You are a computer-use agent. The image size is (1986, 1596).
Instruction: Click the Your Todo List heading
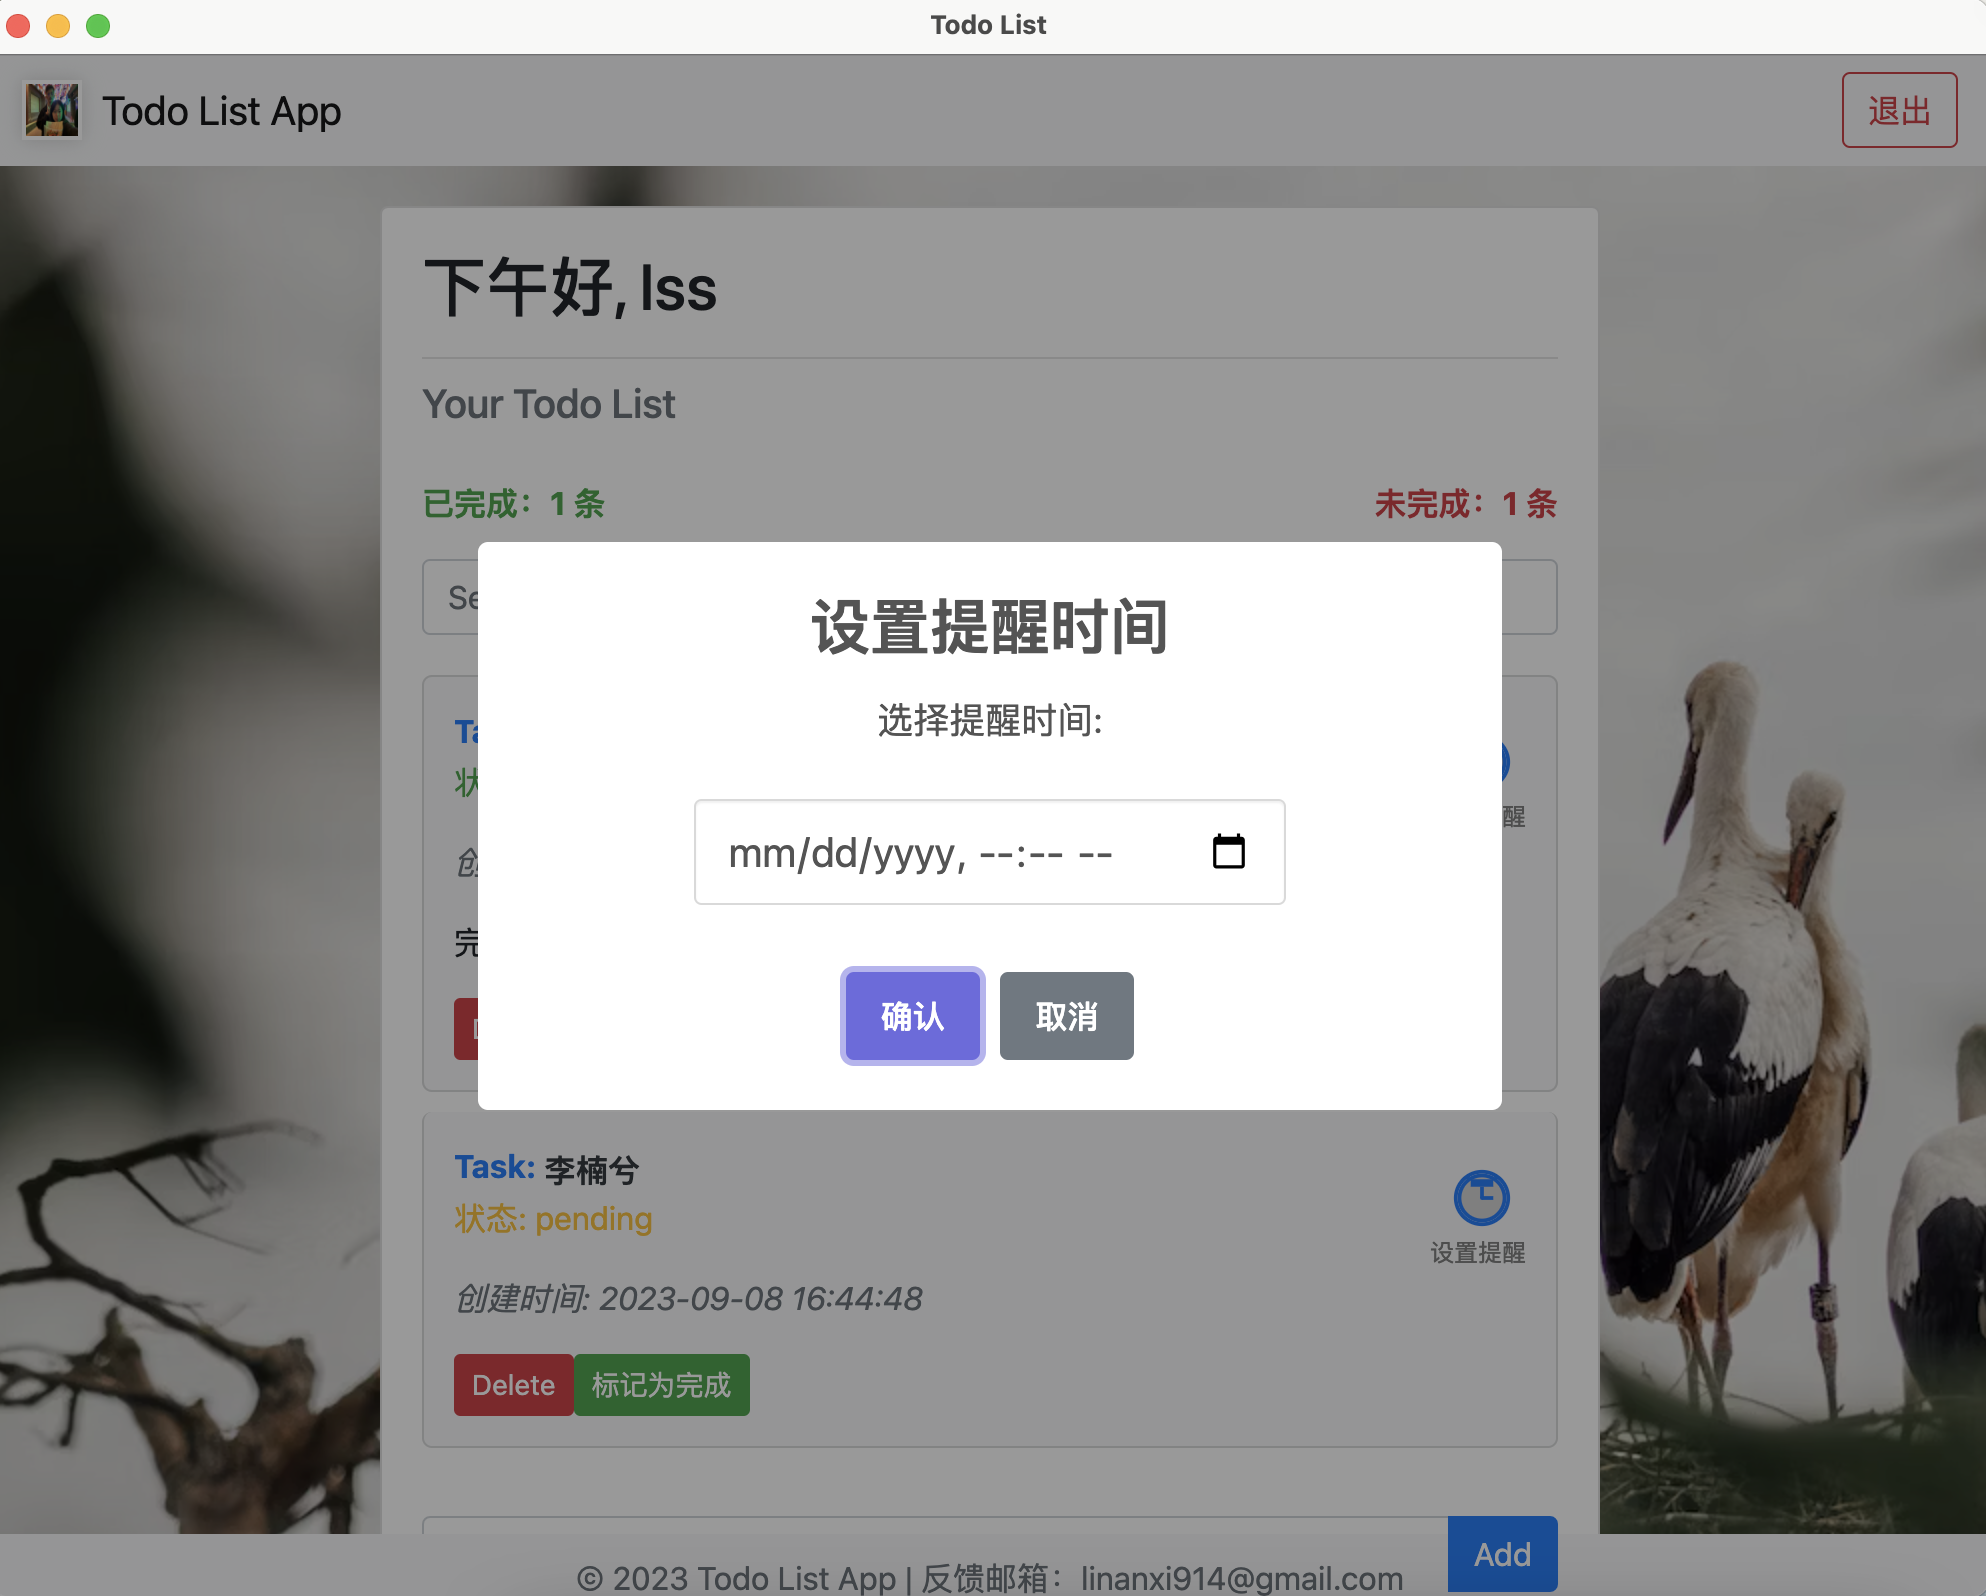pyautogui.click(x=549, y=404)
